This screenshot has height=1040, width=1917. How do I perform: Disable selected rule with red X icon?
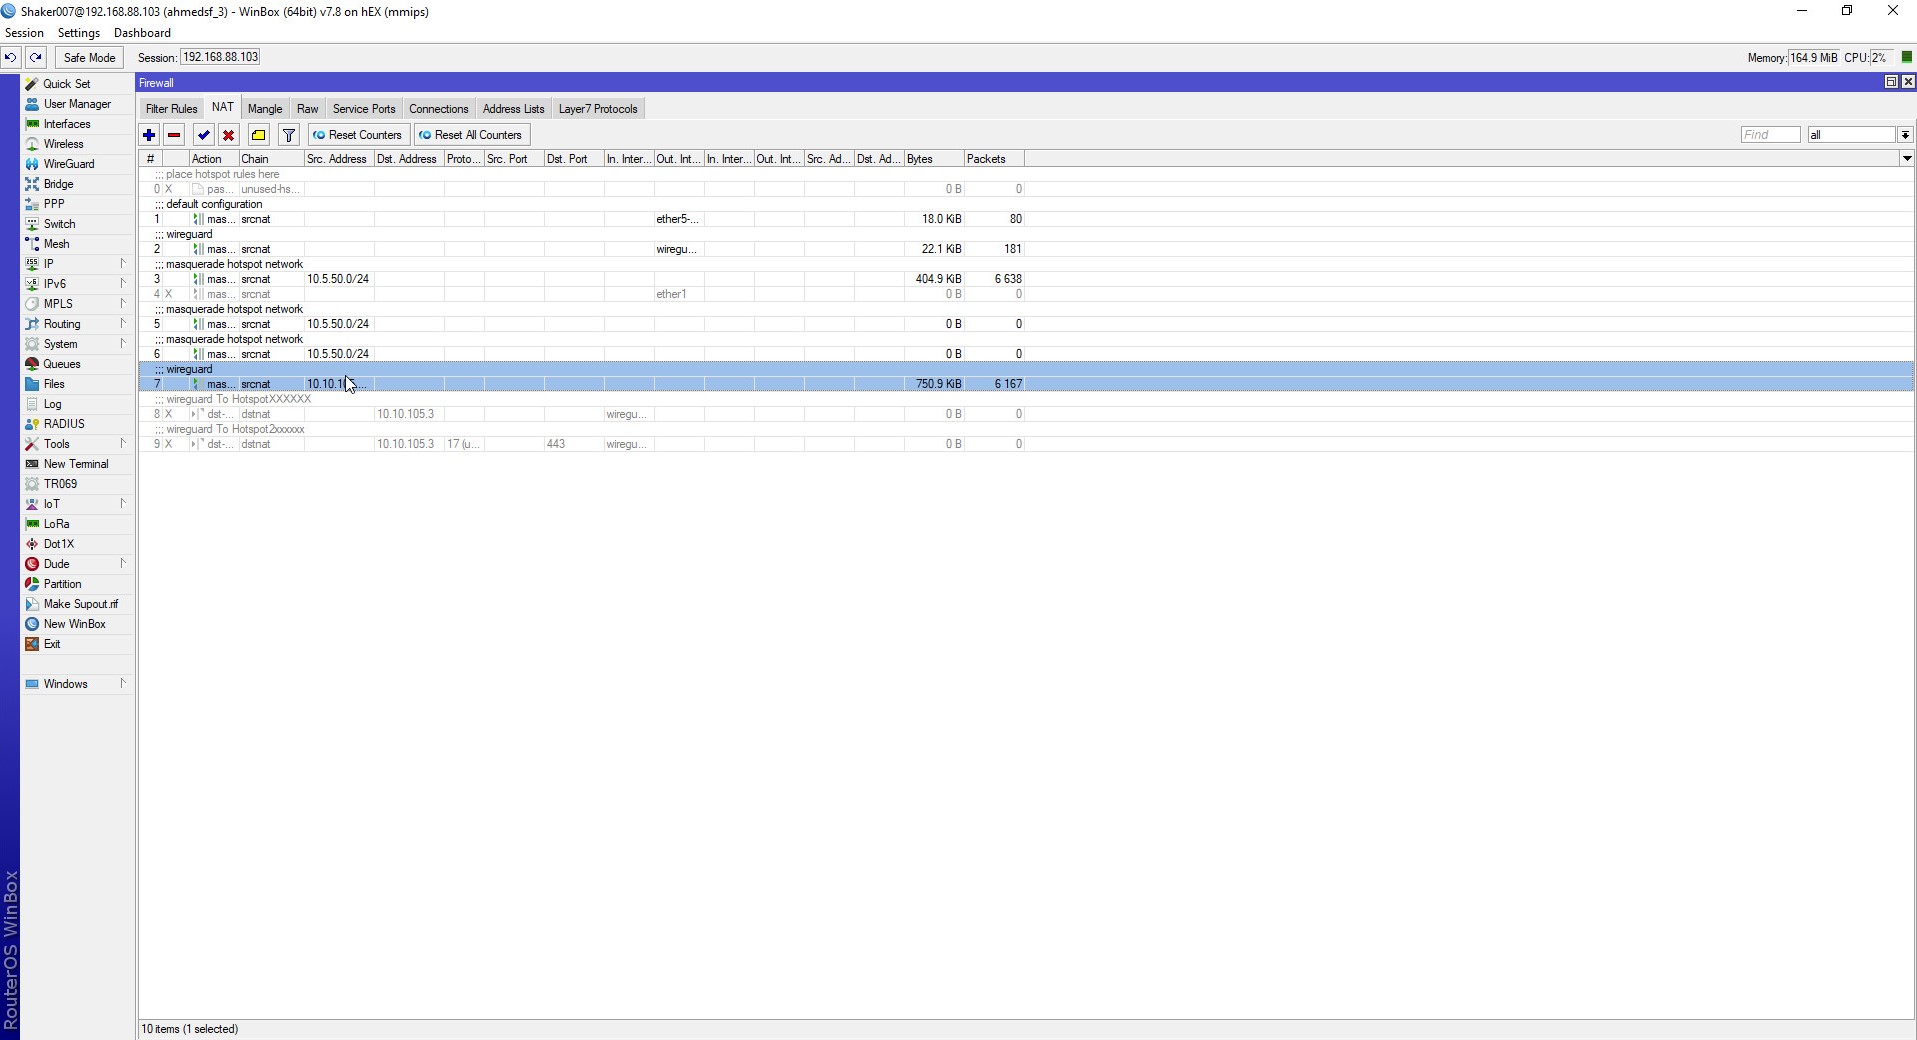[229, 135]
